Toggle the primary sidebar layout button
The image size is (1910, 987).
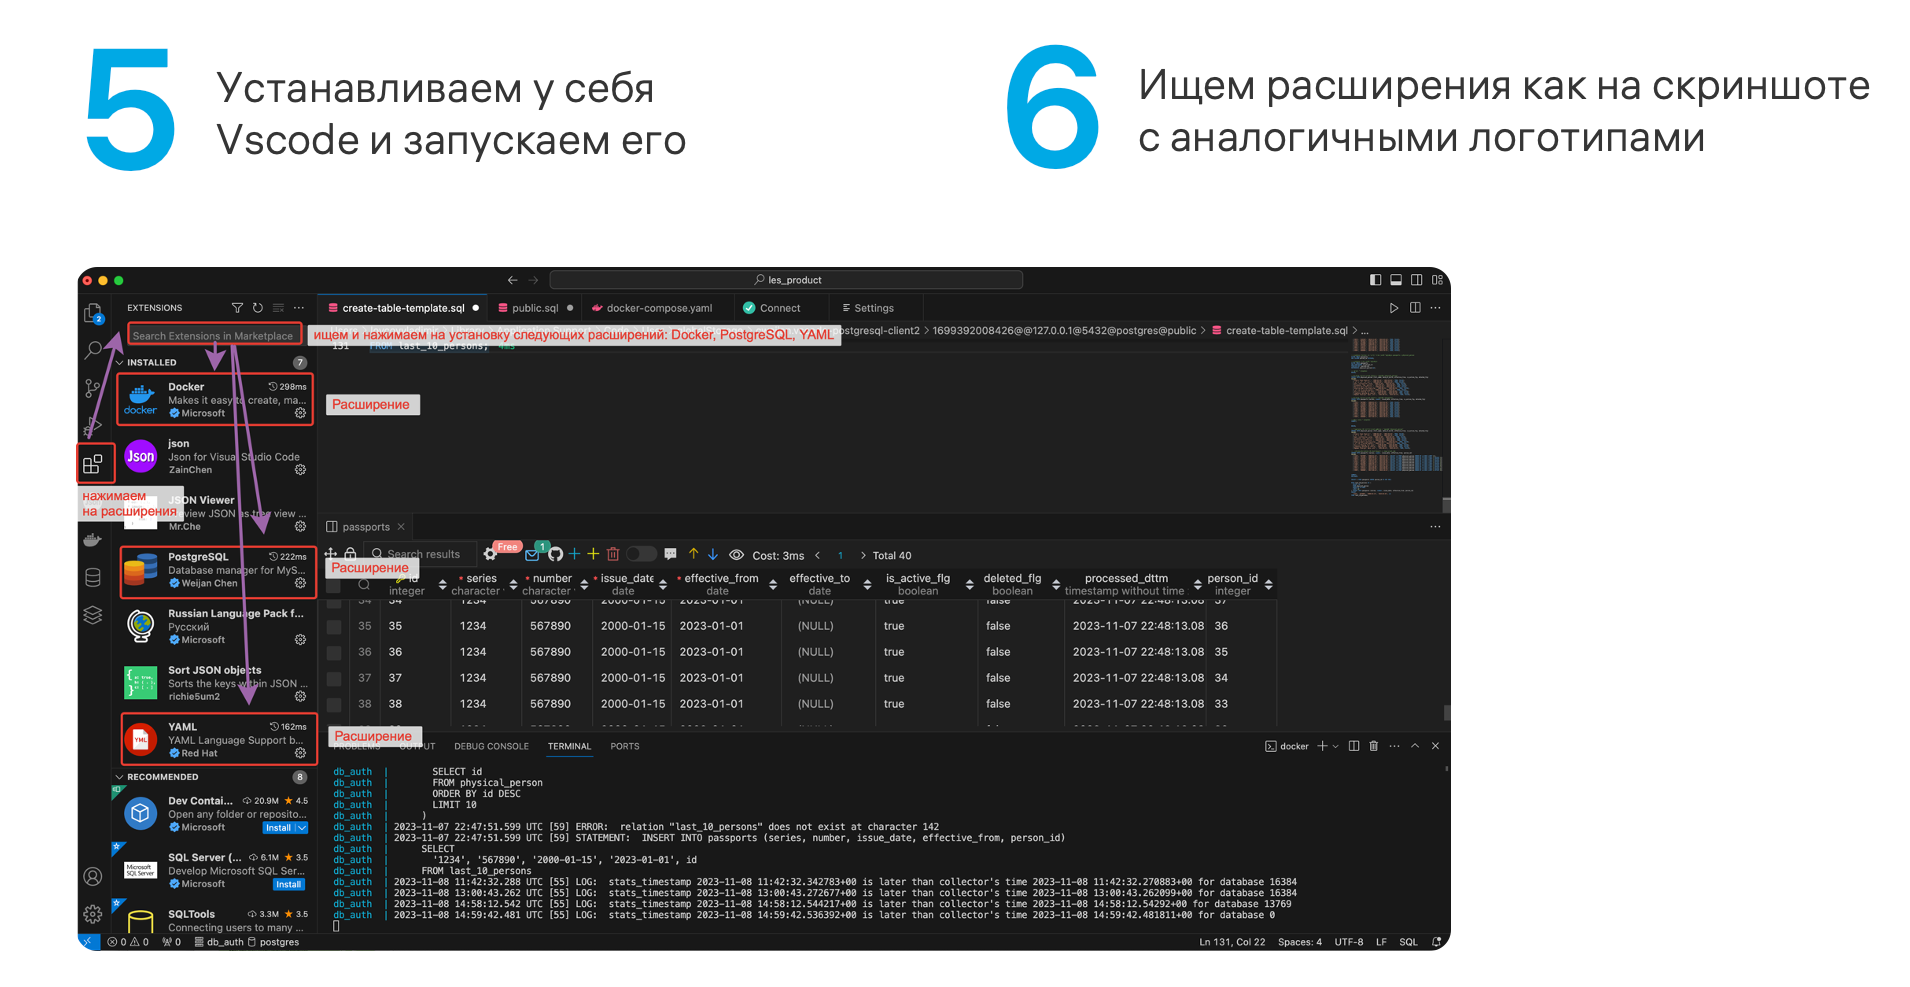click(x=1376, y=280)
